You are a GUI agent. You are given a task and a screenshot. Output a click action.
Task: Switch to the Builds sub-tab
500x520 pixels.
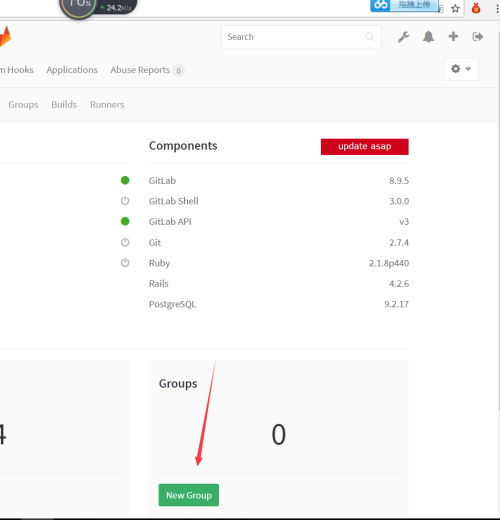[x=64, y=105]
